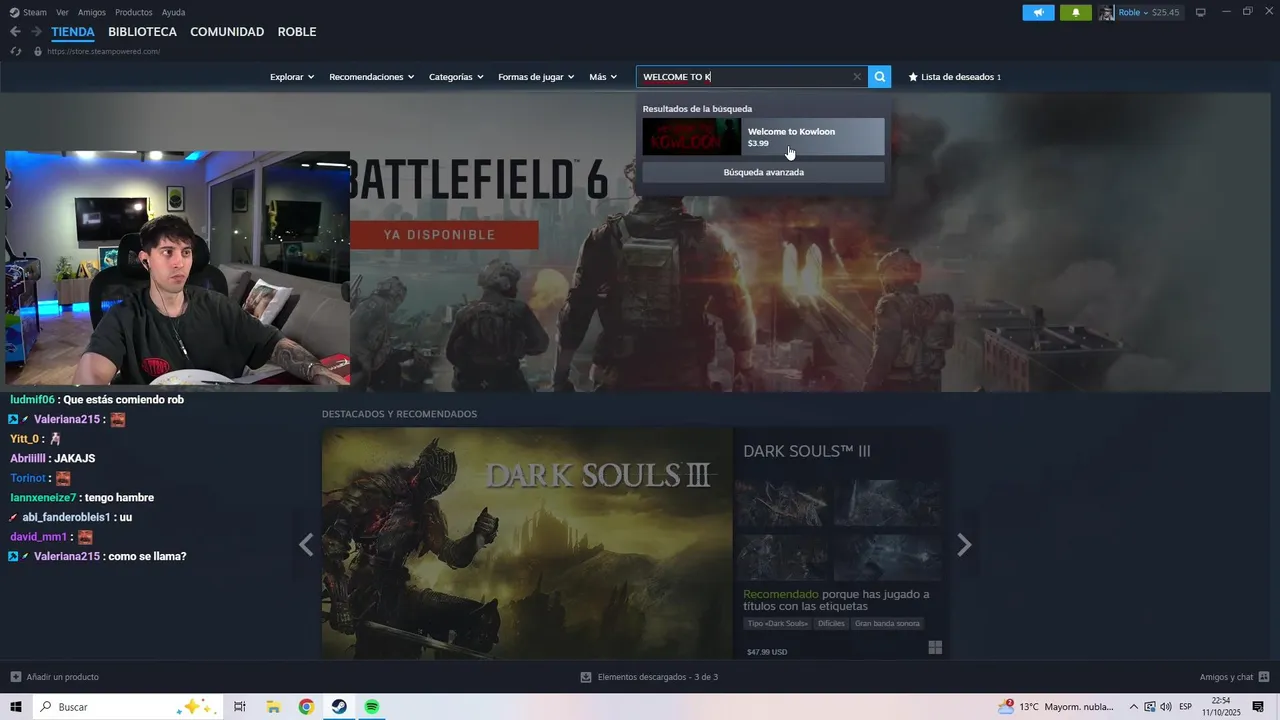
Task: Open the Ver menu
Action: pyautogui.click(x=62, y=12)
